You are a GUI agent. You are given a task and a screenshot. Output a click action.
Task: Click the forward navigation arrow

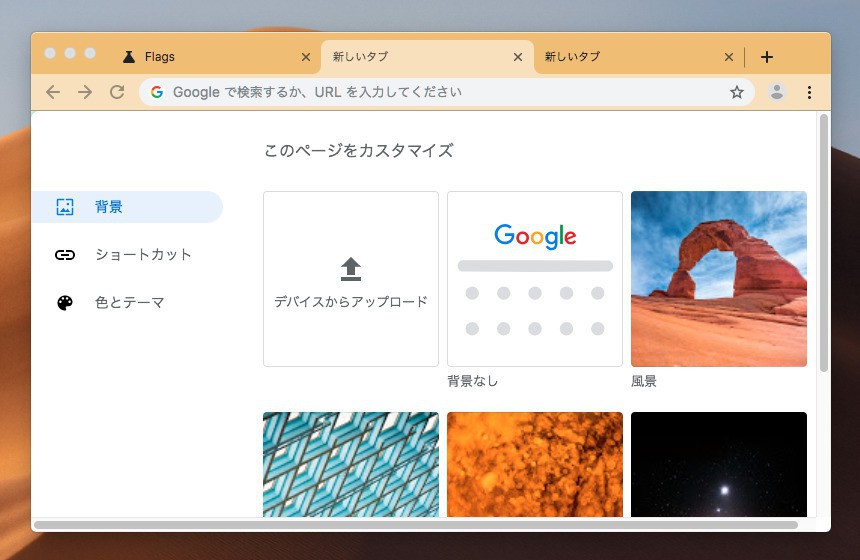[85, 92]
